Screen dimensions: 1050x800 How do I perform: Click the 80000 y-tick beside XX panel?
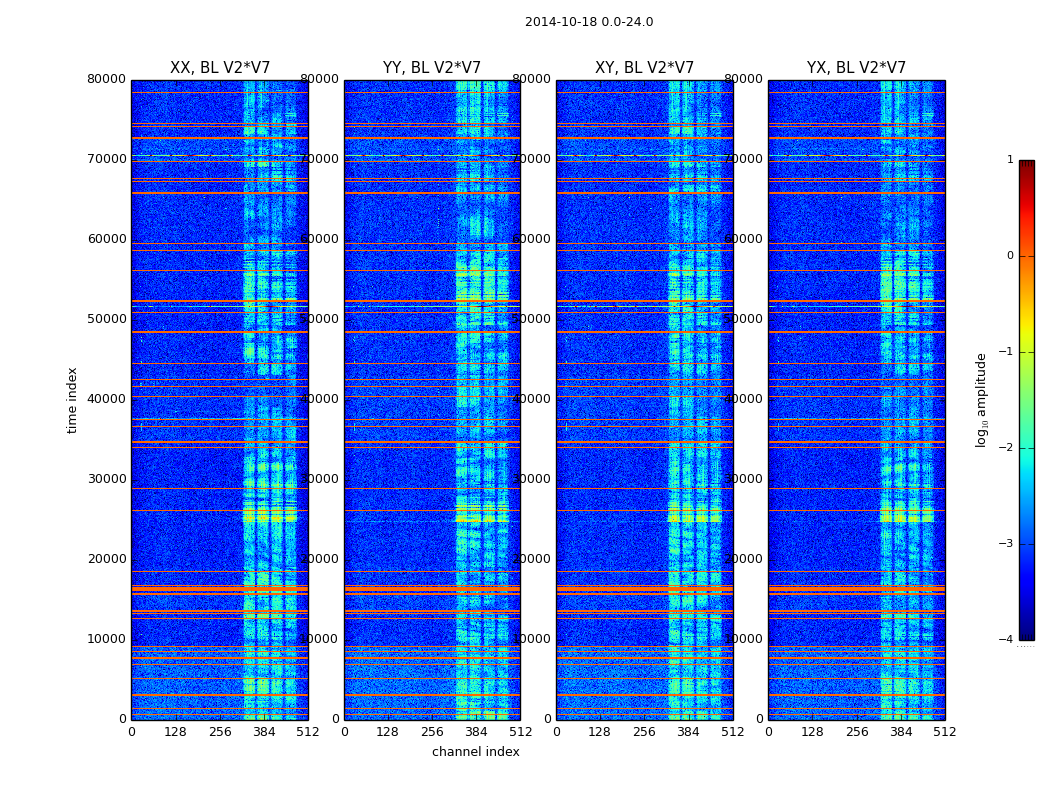pyautogui.click(x=107, y=79)
